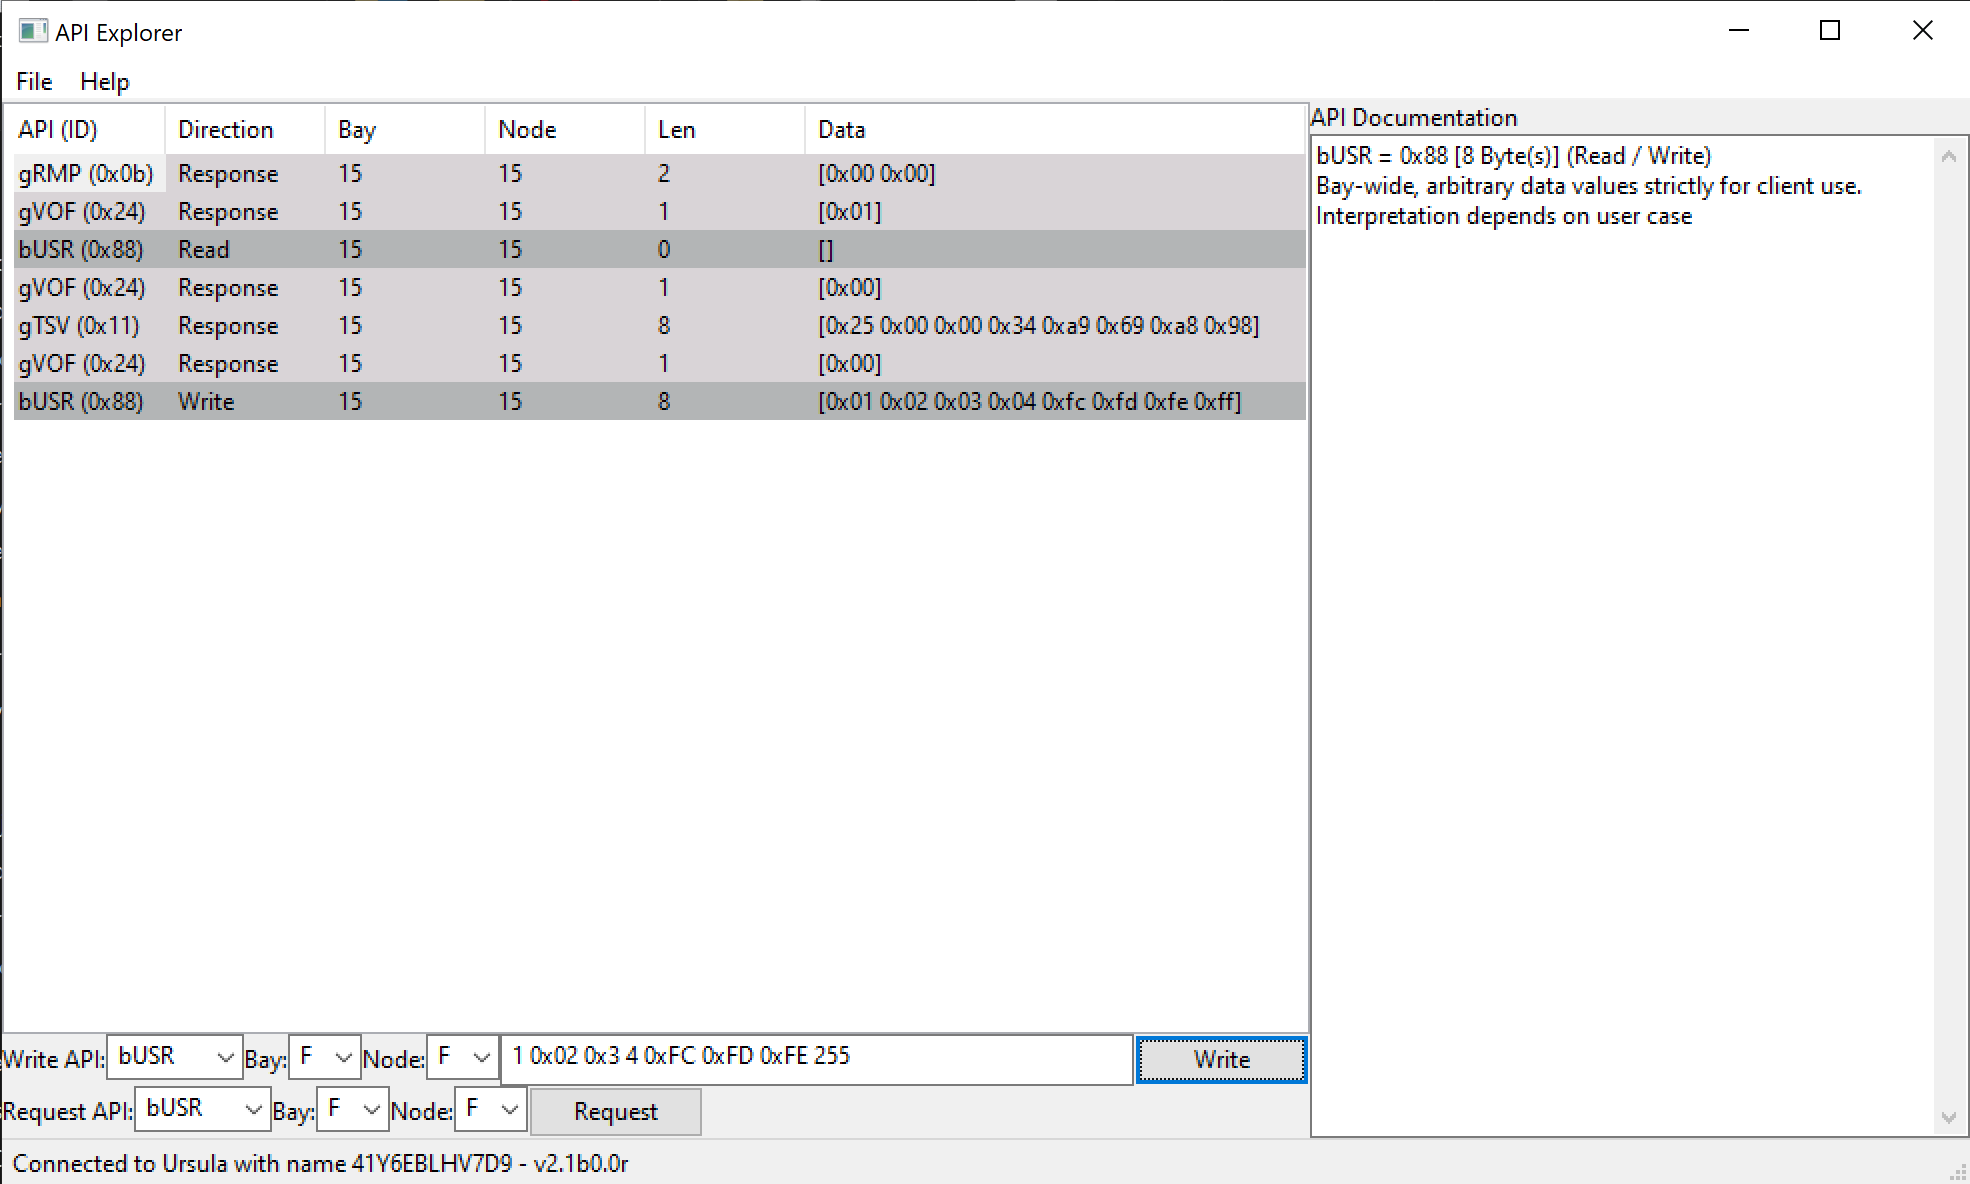The width and height of the screenshot is (1970, 1184).
Task: Click the API Explorer app icon in title bar
Action: click(x=33, y=31)
